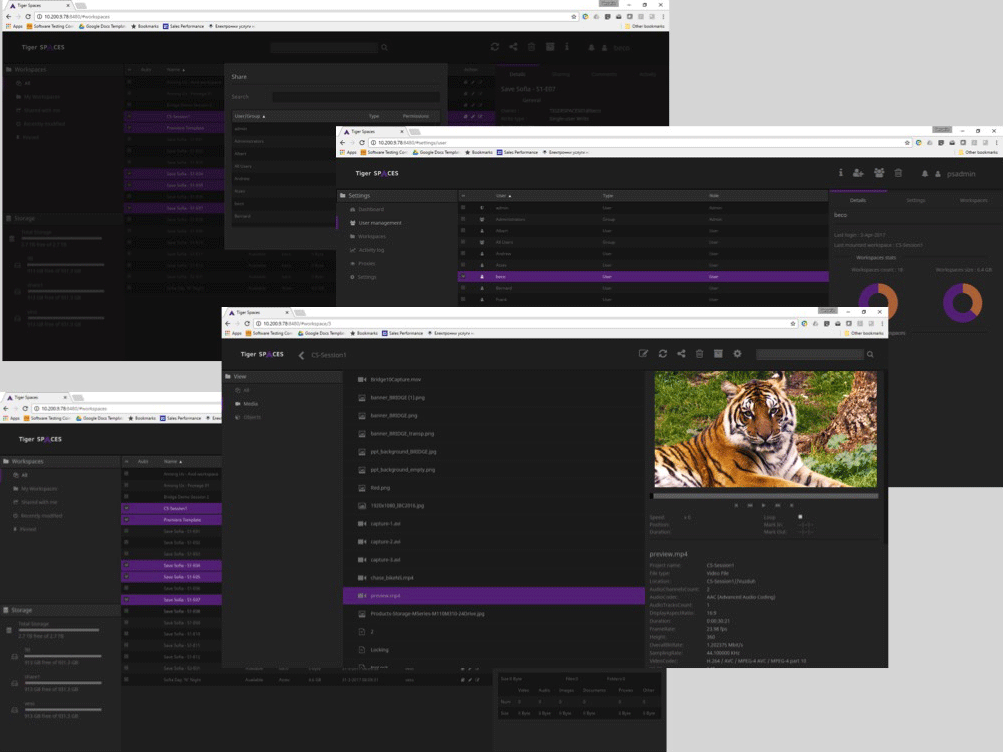Select User management in the Settings sidebar
This screenshot has width=1003, height=752.
pos(376,223)
